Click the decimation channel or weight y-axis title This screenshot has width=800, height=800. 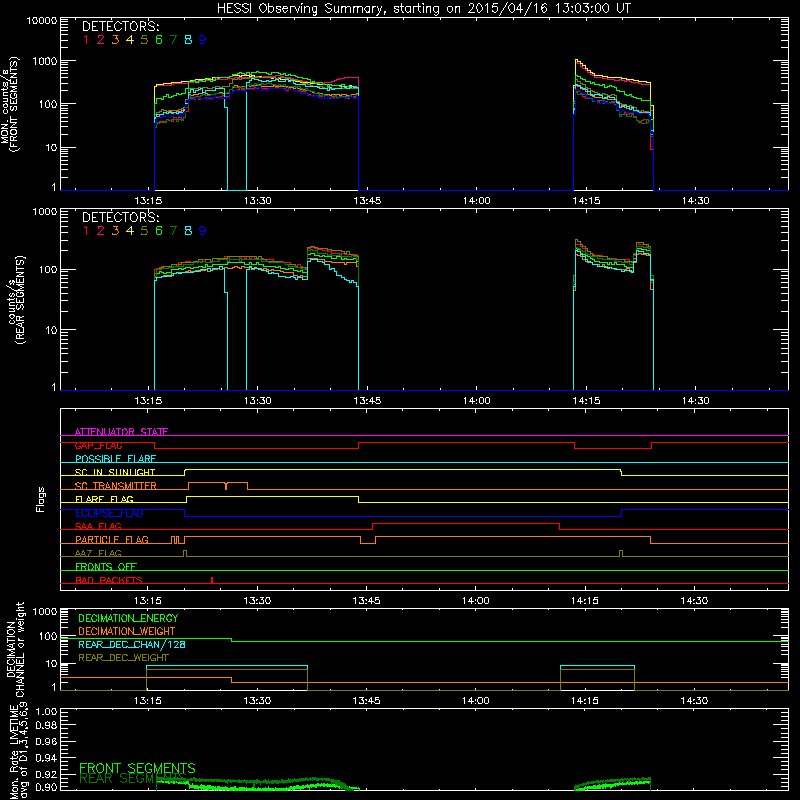tap(15, 649)
